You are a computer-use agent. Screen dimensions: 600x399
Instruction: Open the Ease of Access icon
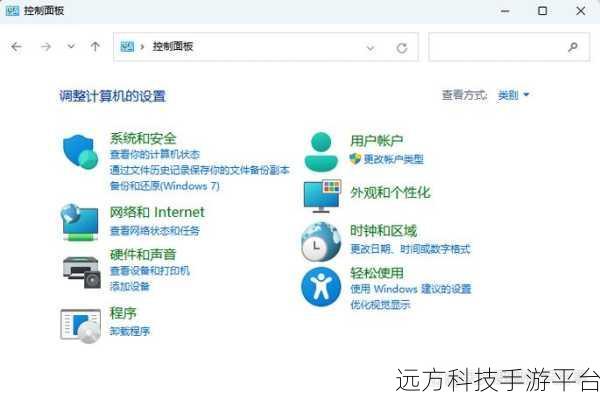(x=321, y=287)
